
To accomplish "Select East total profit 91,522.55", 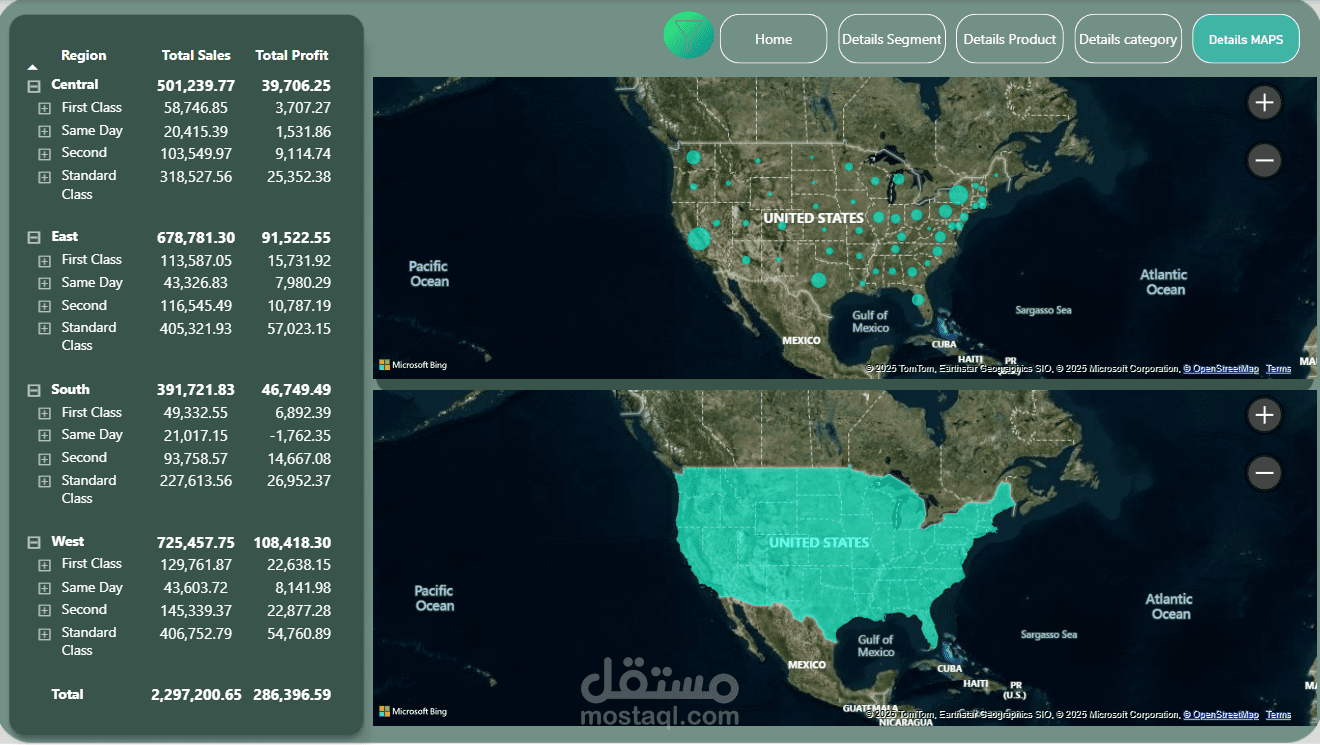I will point(296,238).
